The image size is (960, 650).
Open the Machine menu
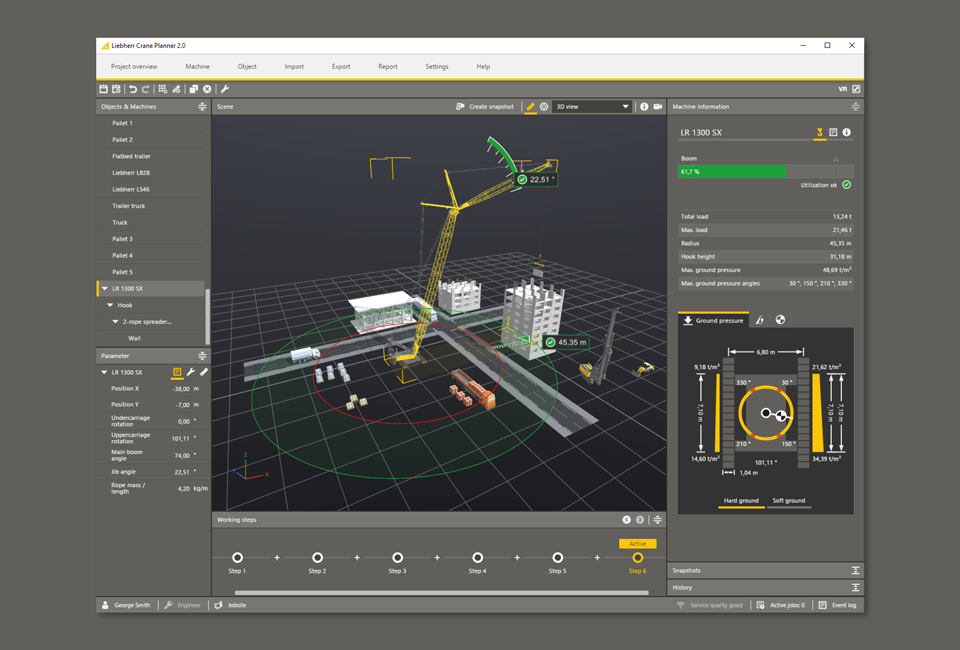197,67
